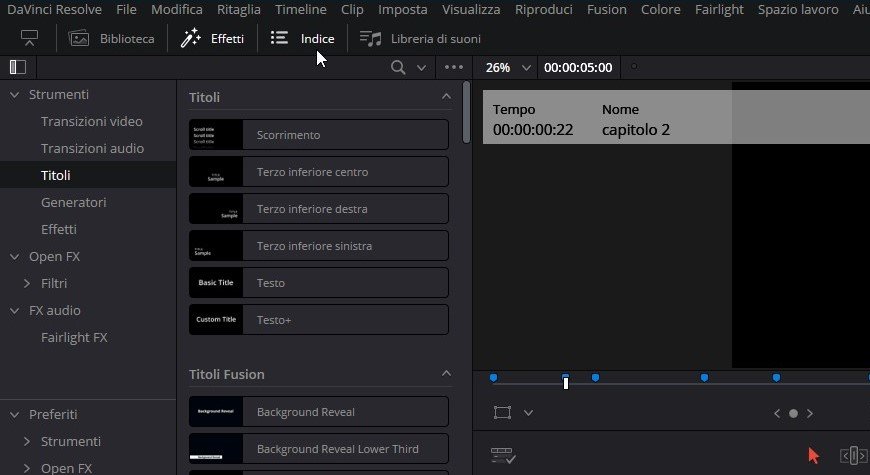
Task: Select the red arrow selection tool
Action: [x=813, y=456]
